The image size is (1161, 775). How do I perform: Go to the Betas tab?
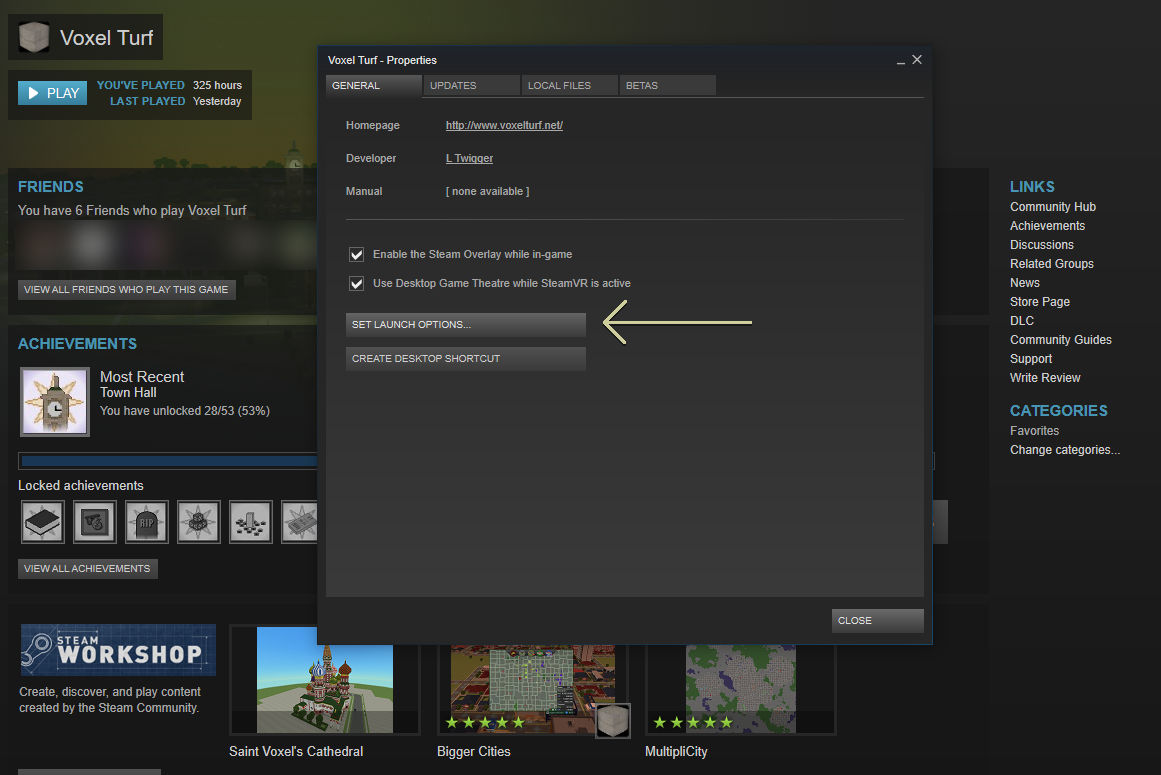click(667, 86)
